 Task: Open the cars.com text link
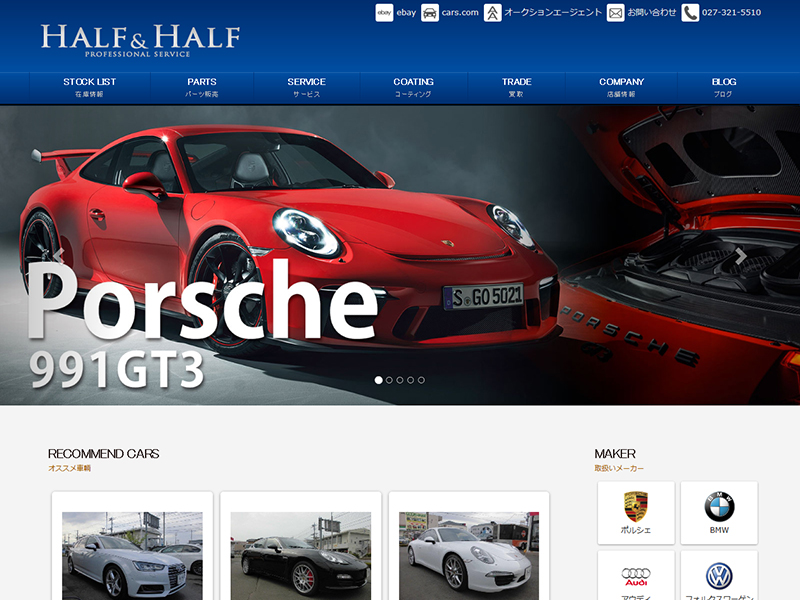coord(460,13)
